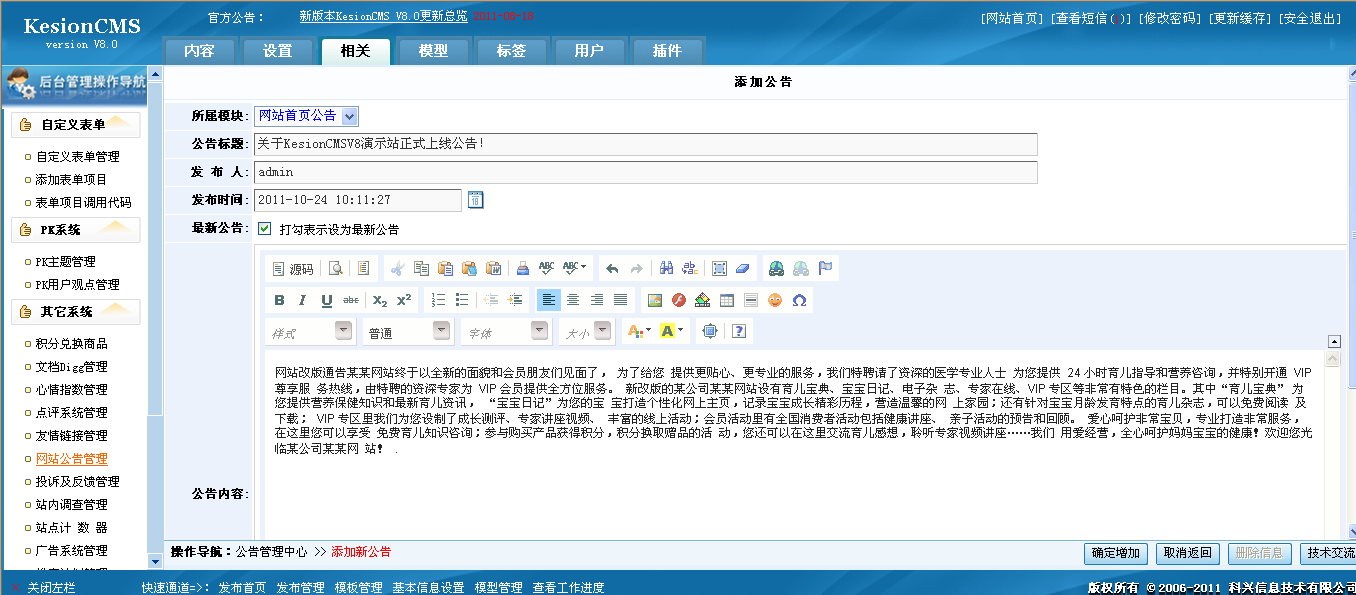Toggle underline formatting in the editor
Screen dimensions: 1356x595
click(x=327, y=300)
